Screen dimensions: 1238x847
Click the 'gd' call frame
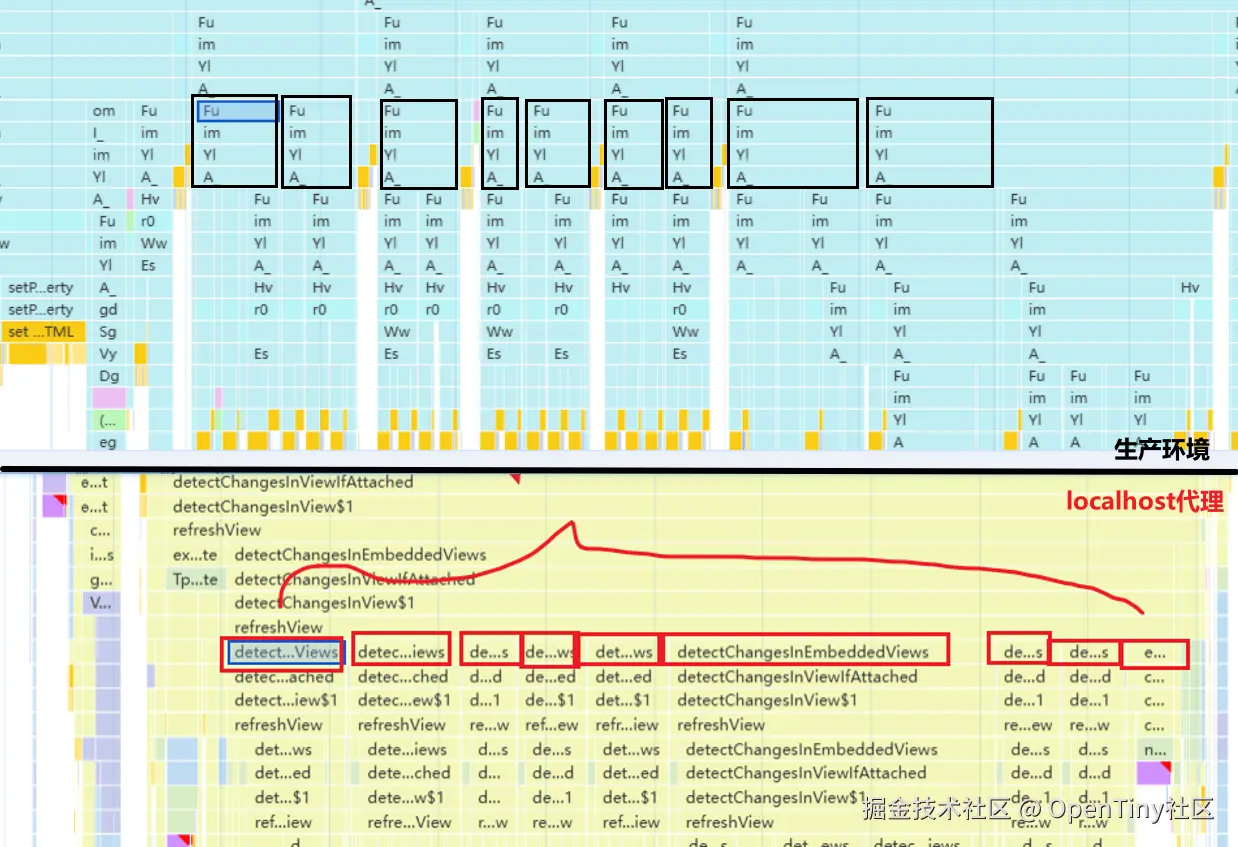tap(108, 310)
